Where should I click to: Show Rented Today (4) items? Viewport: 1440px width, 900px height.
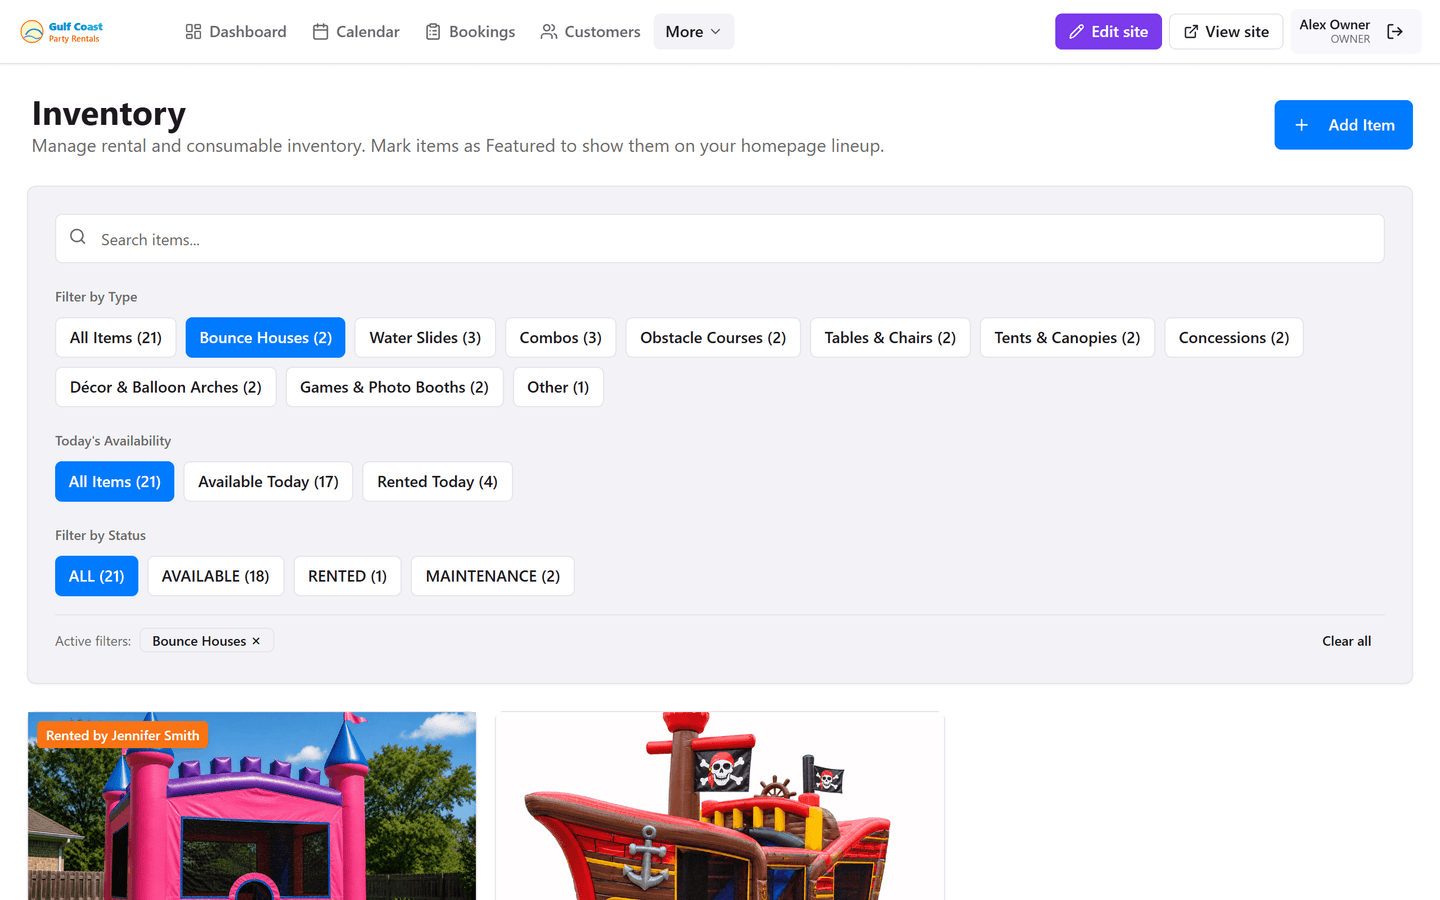(437, 482)
